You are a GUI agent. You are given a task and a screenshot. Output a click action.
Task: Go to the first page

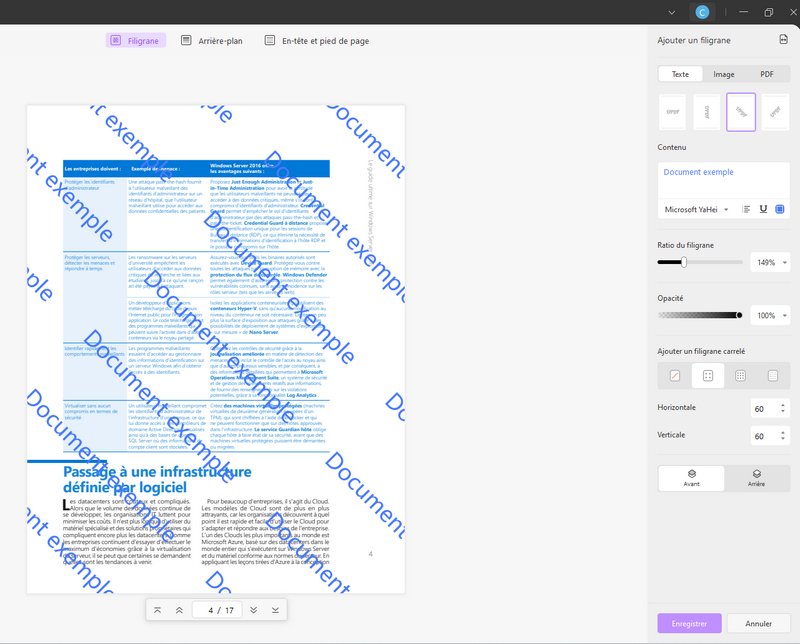click(158, 610)
